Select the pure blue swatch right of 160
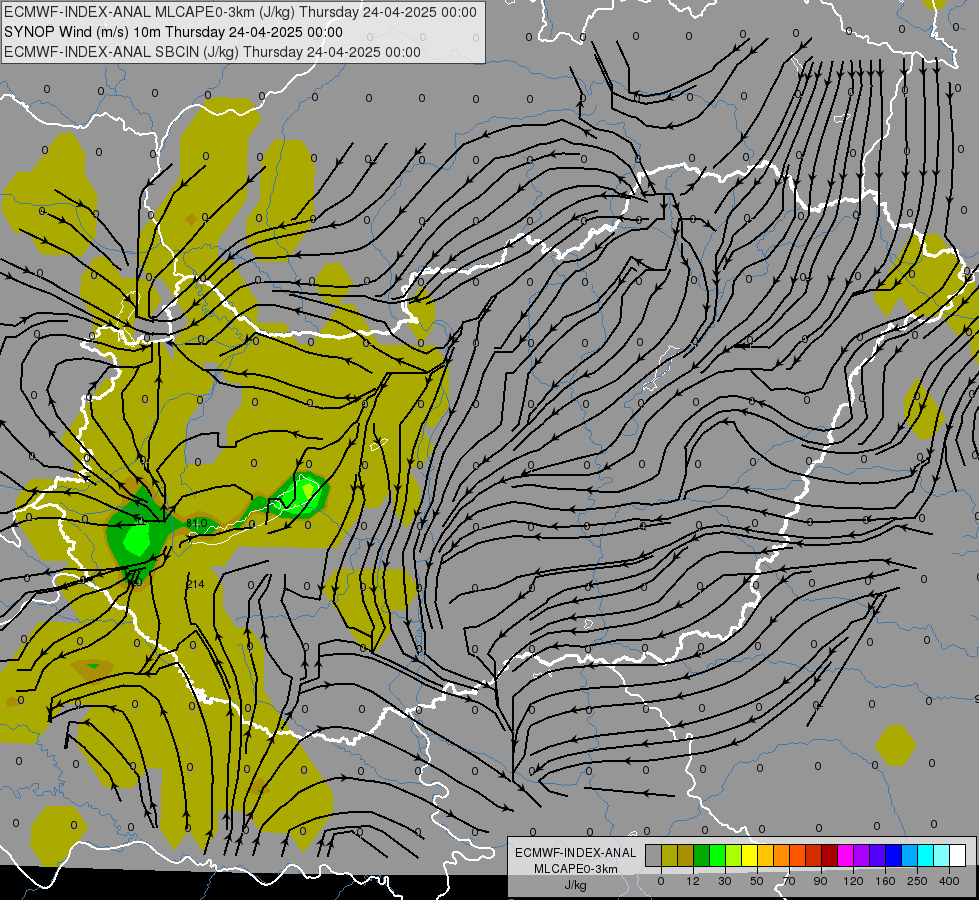This screenshot has width=979, height=900. 893,855
